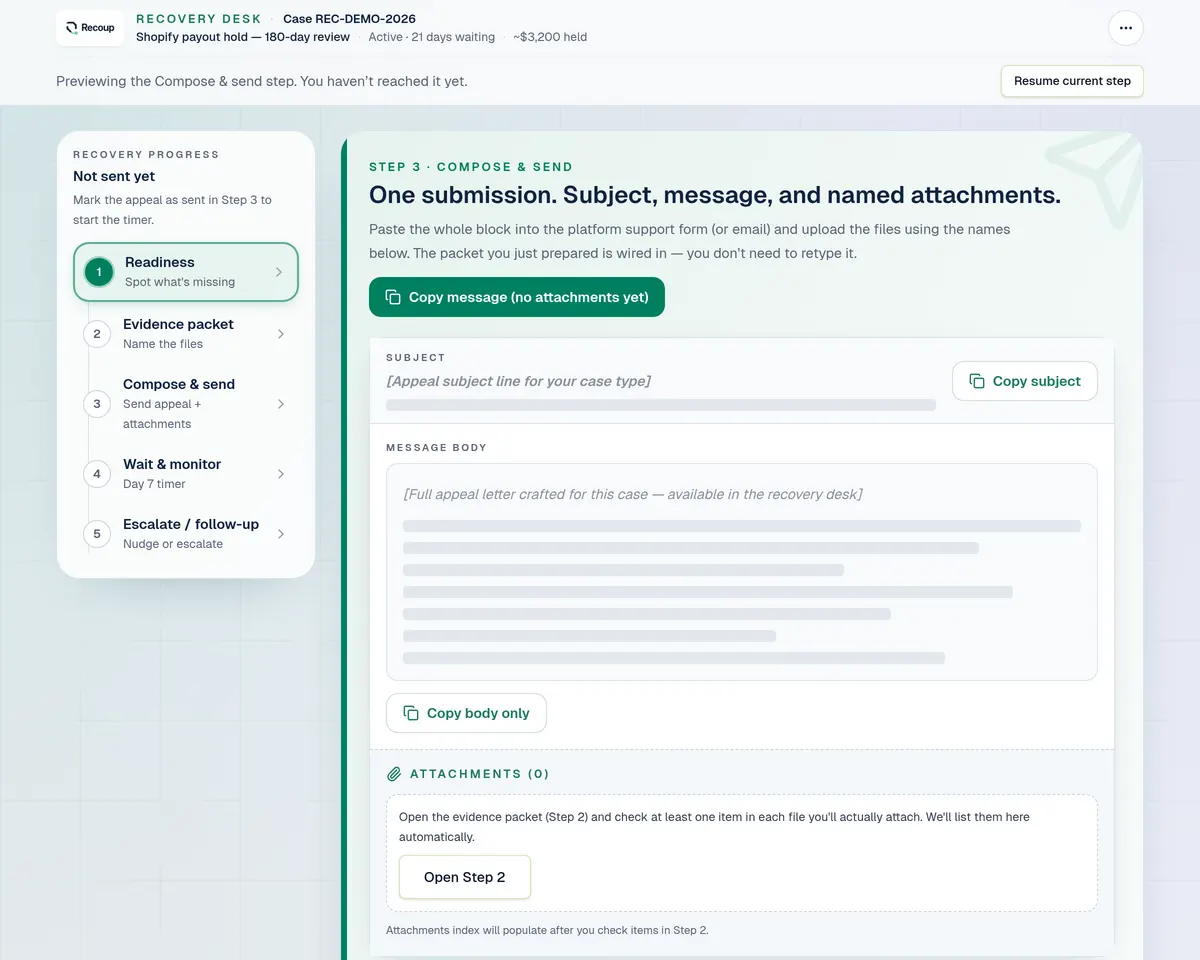1200x960 pixels.
Task: Click Copy message (no attachments yet) button
Action: coord(517,297)
